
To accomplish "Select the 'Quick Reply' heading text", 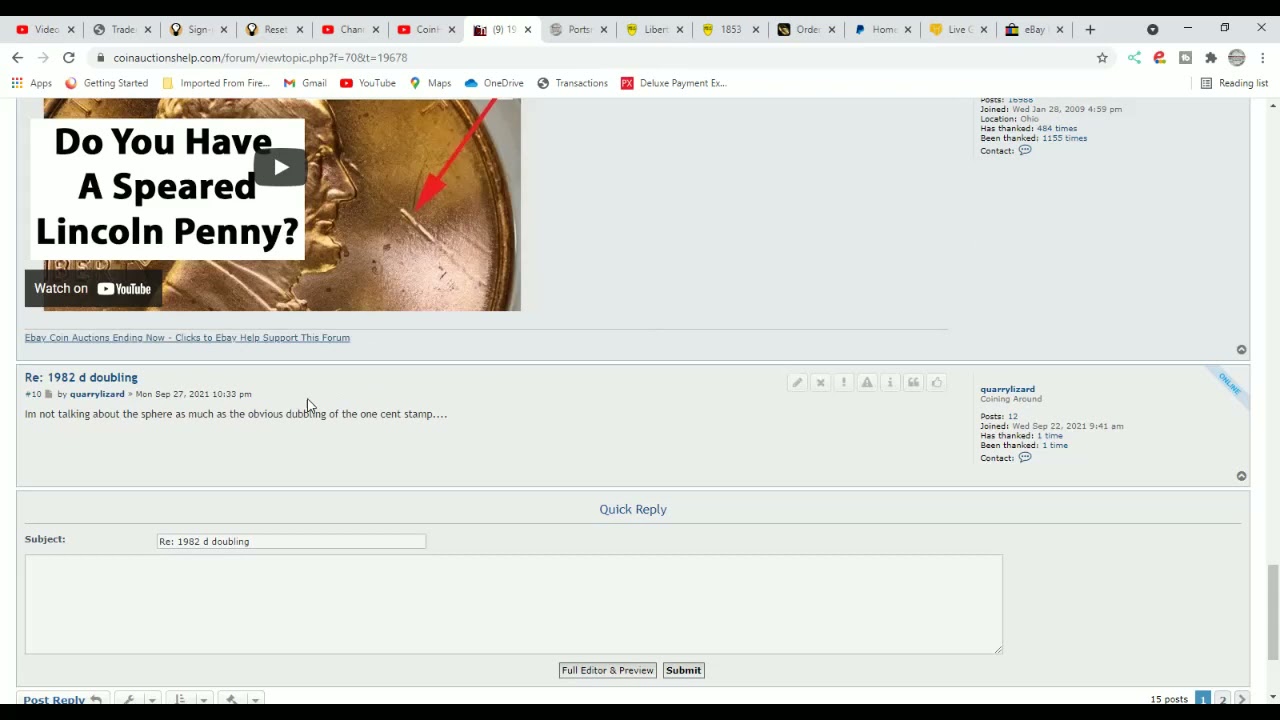I will pyautogui.click(x=633, y=509).
